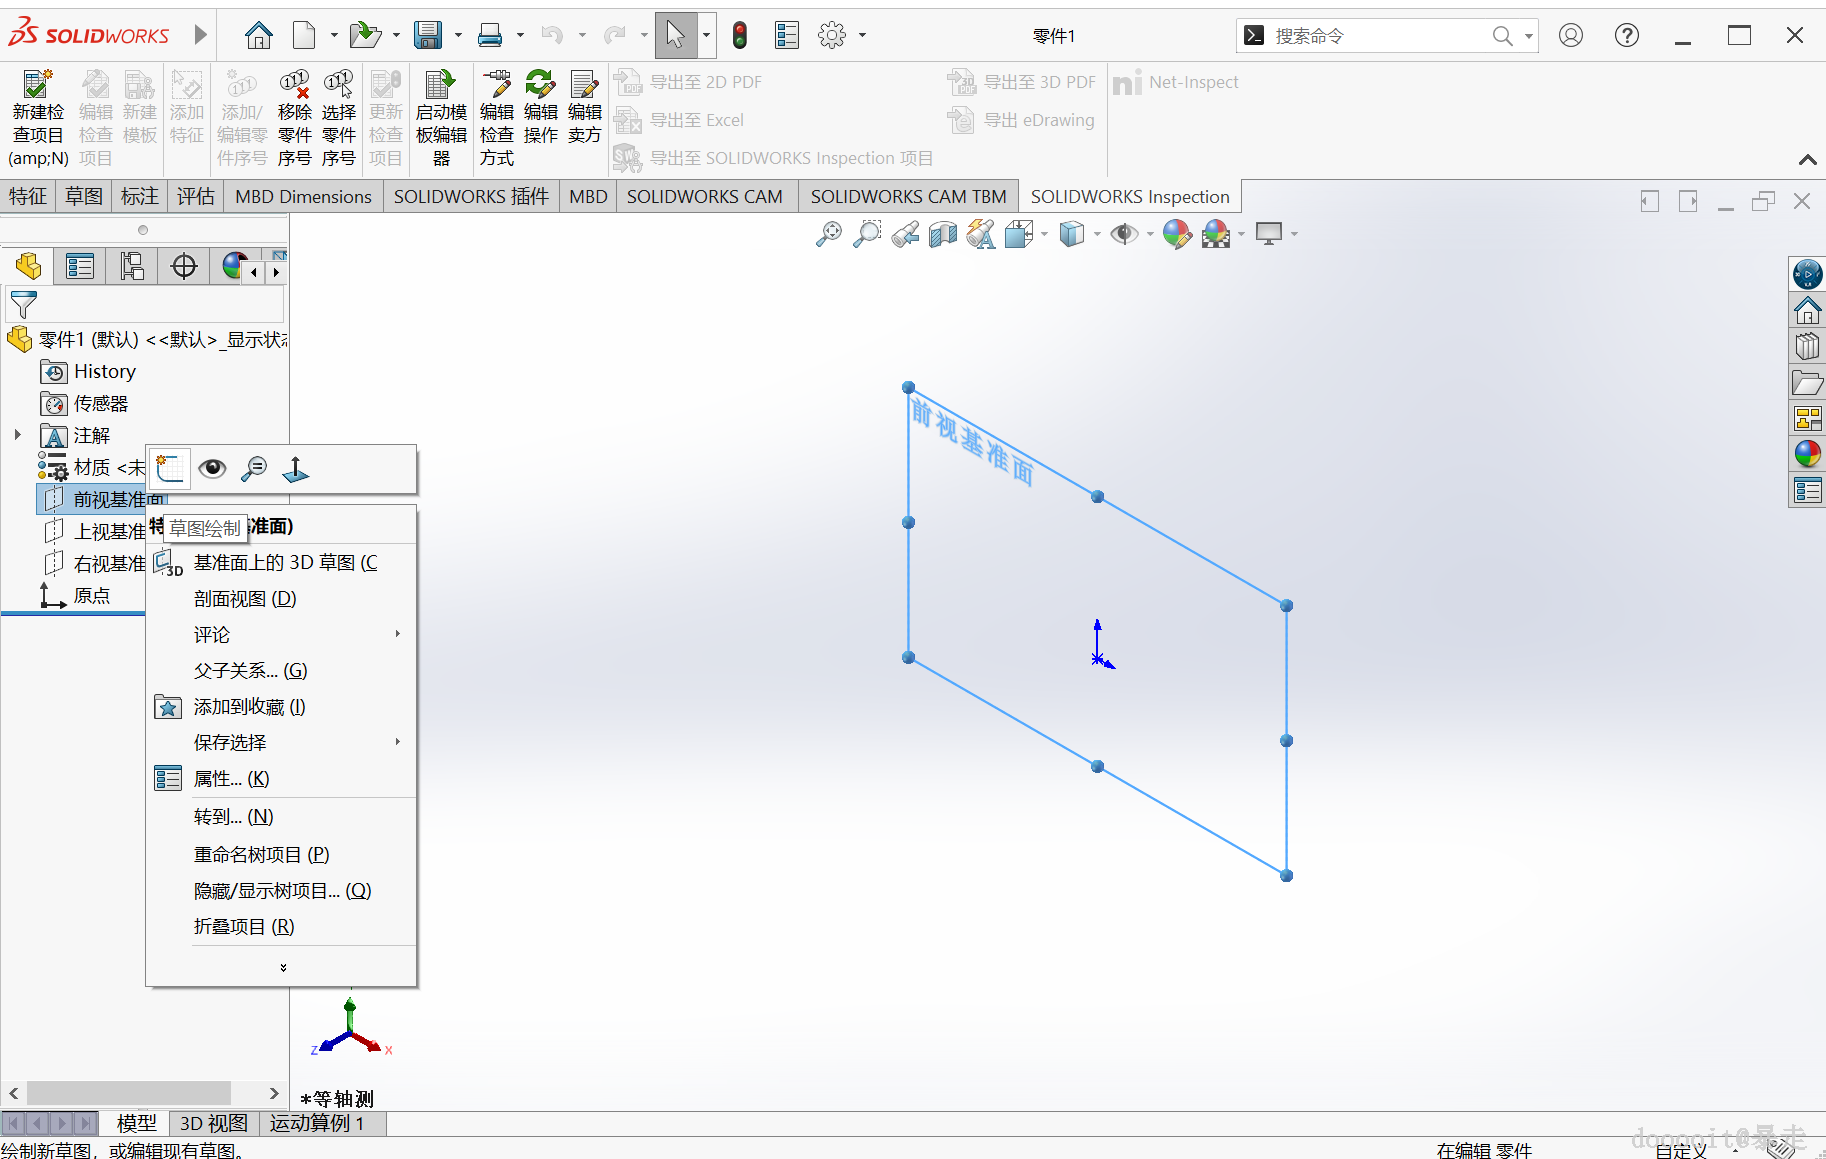The image size is (1826, 1159).
Task: Click Edit Operations (编辑操作)
Action: click(x=540, y=108)
